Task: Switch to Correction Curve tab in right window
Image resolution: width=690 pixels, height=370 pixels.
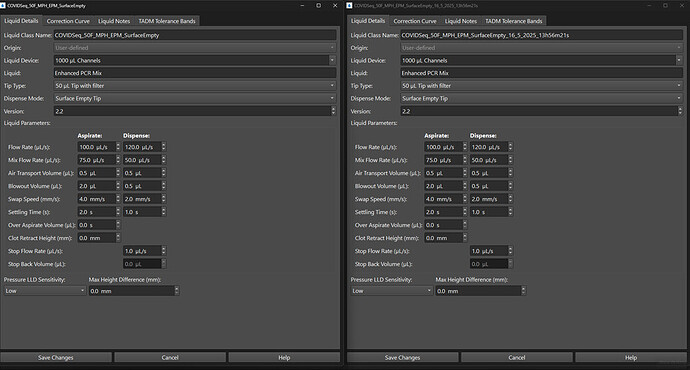Action: (415, 21)
